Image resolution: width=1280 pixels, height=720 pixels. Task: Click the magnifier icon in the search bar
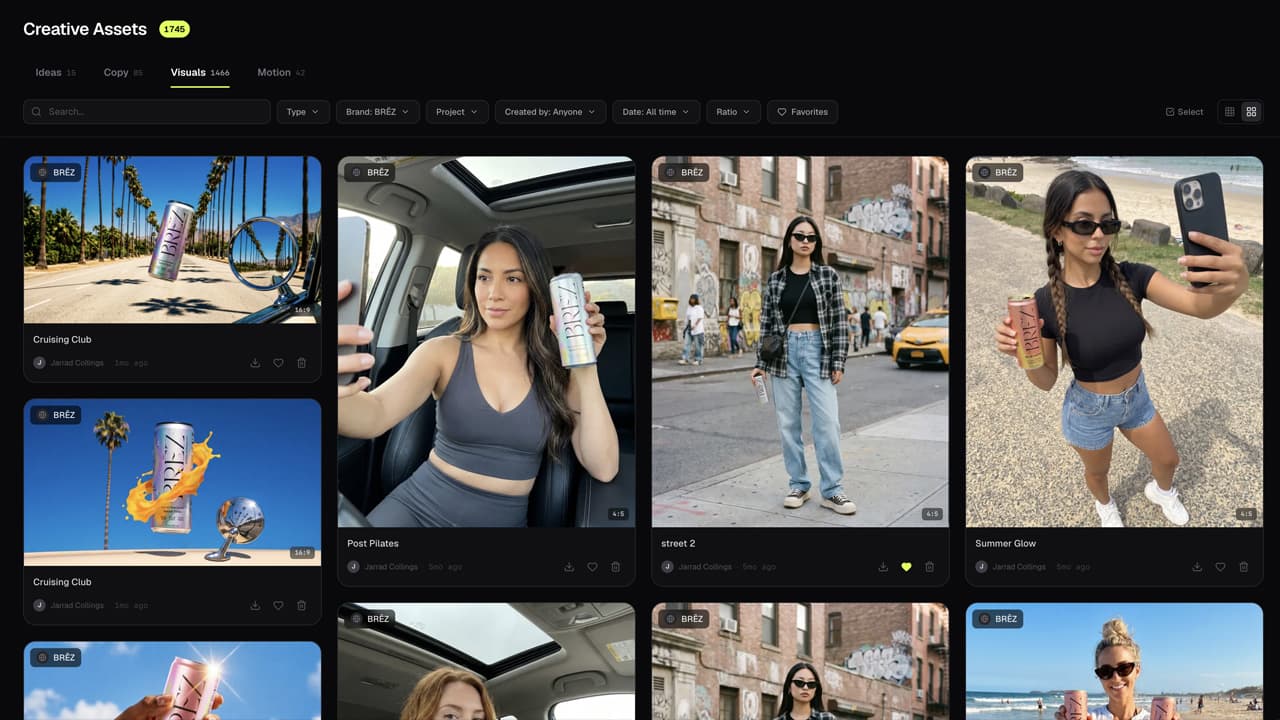[x=37, y=112]
